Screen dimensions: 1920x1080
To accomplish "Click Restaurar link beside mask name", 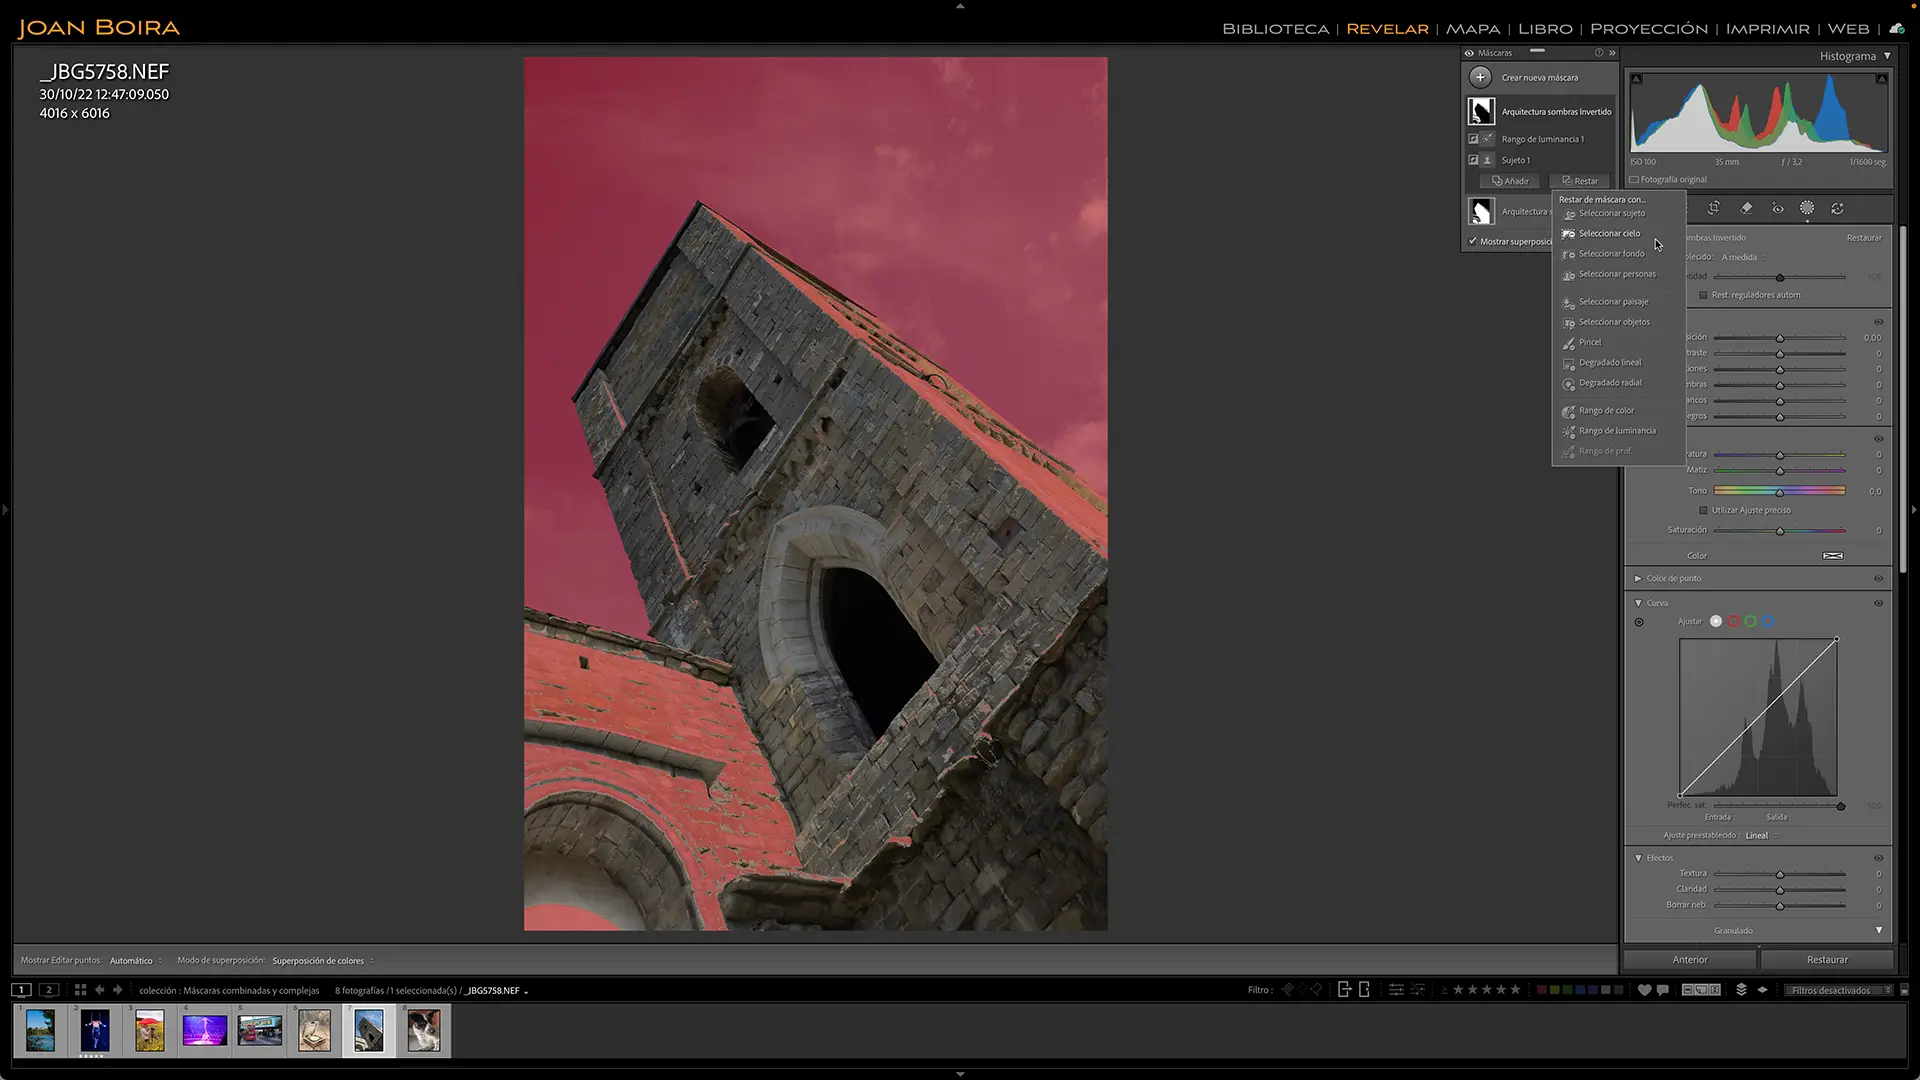I will click(1864, 238).
